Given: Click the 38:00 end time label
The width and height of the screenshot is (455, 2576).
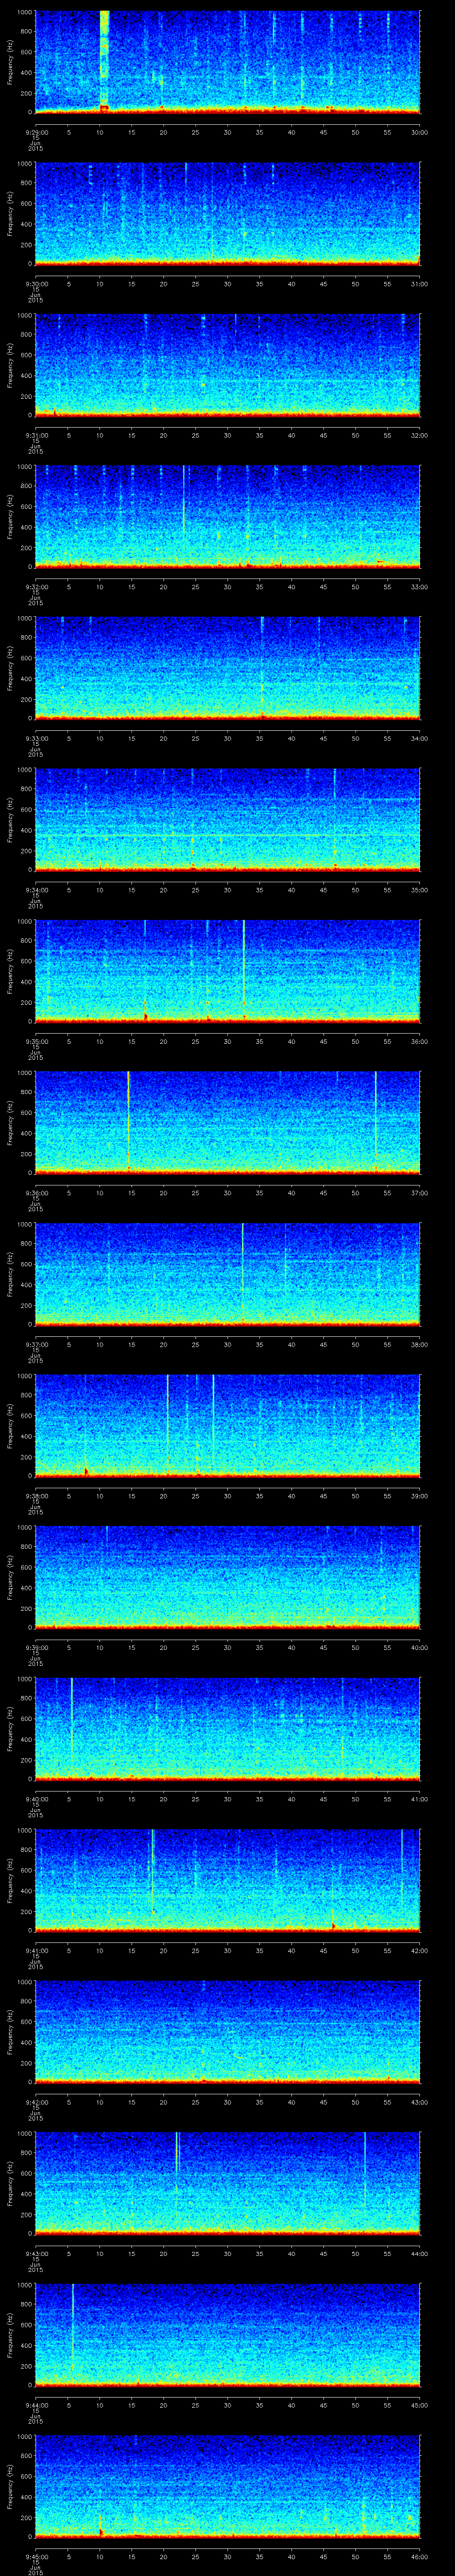Looking at the screenshot, I should [x=420, y=1344].
